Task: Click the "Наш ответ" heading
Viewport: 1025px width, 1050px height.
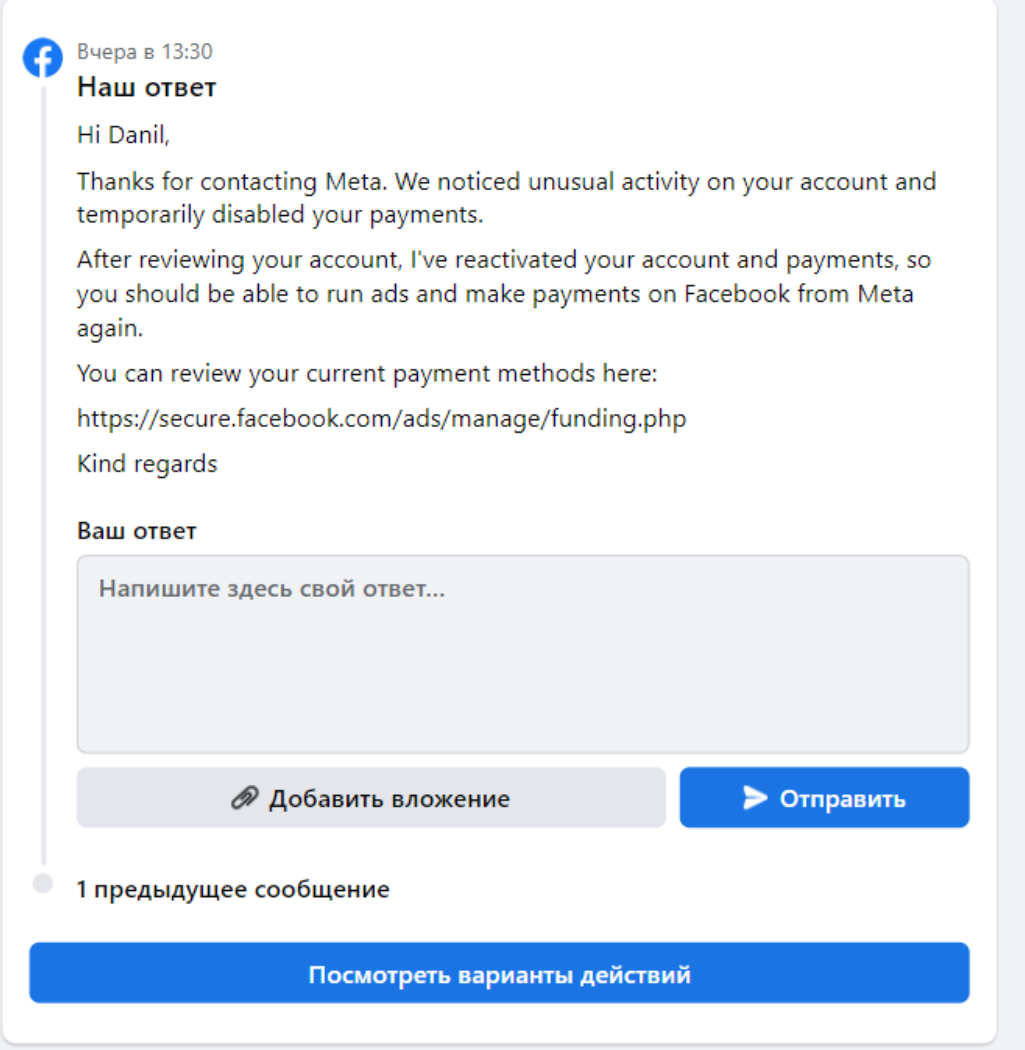Action: click(147, 88)
